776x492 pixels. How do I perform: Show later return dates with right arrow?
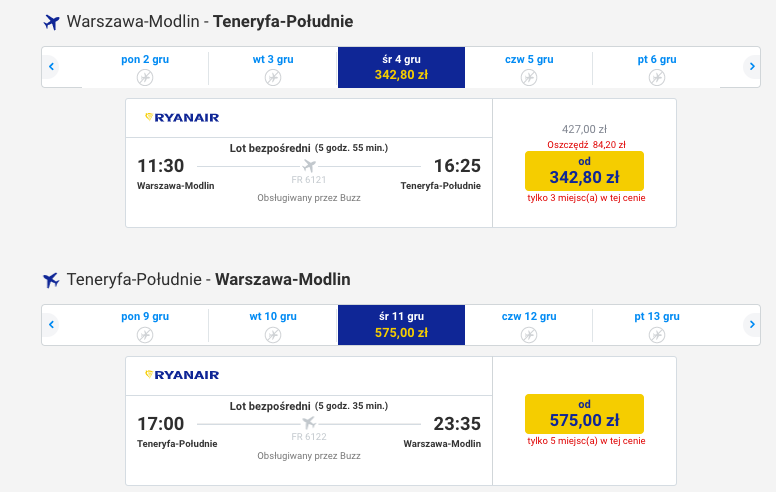[x=752, y=325]
